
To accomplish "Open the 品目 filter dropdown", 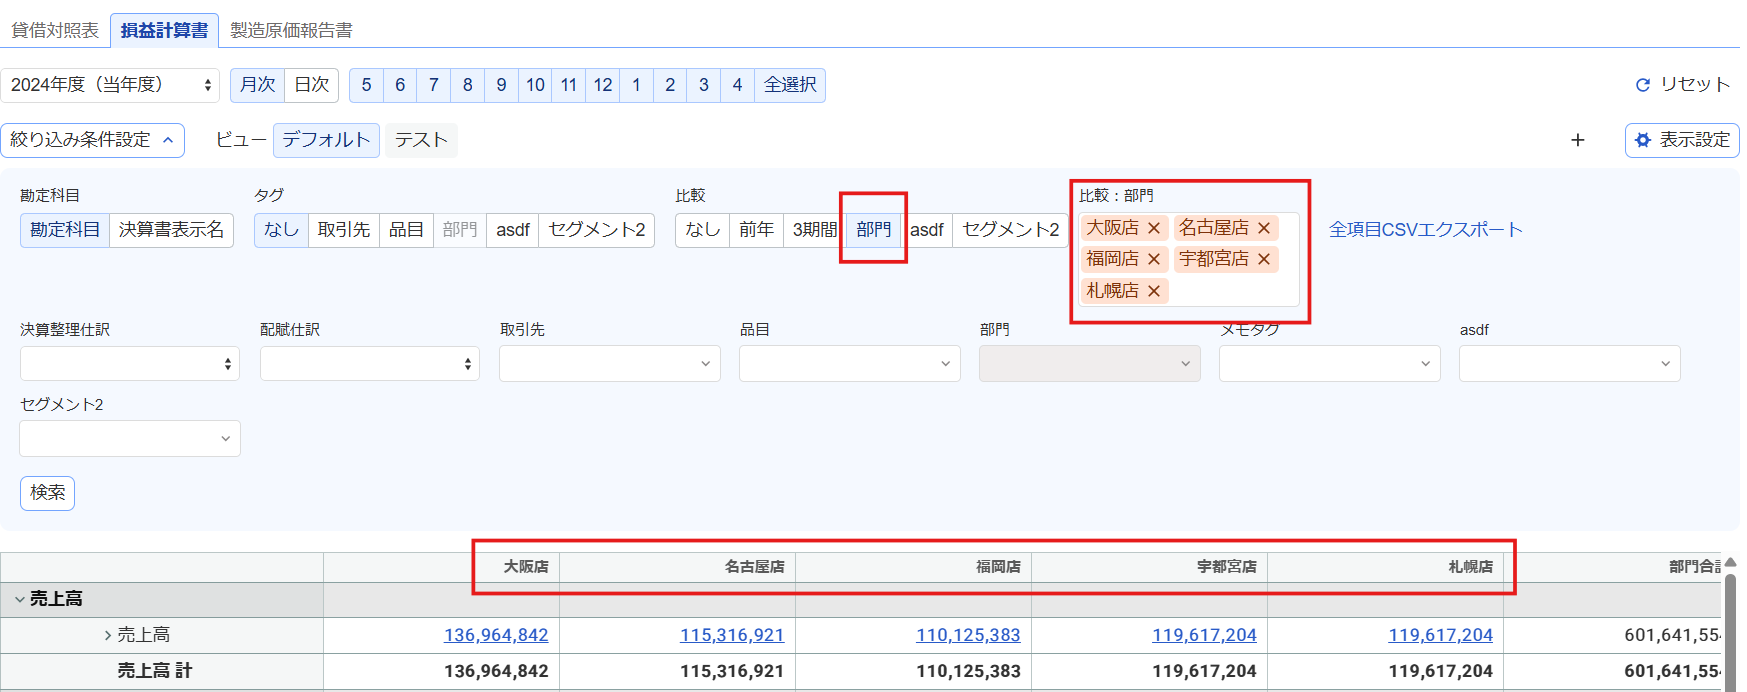I will [850, 364].
